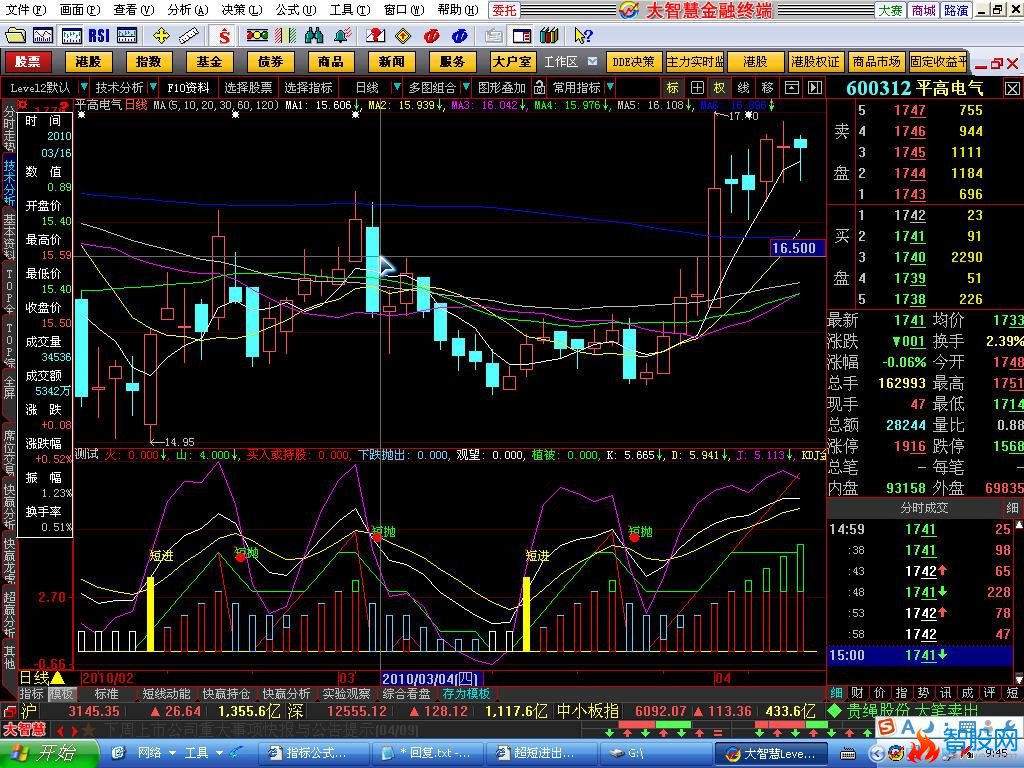The height and width of the screenshot is (768, 1024).
Task: Open the 多图组合 dropdown arrow
Action: [x=466, y=87]
